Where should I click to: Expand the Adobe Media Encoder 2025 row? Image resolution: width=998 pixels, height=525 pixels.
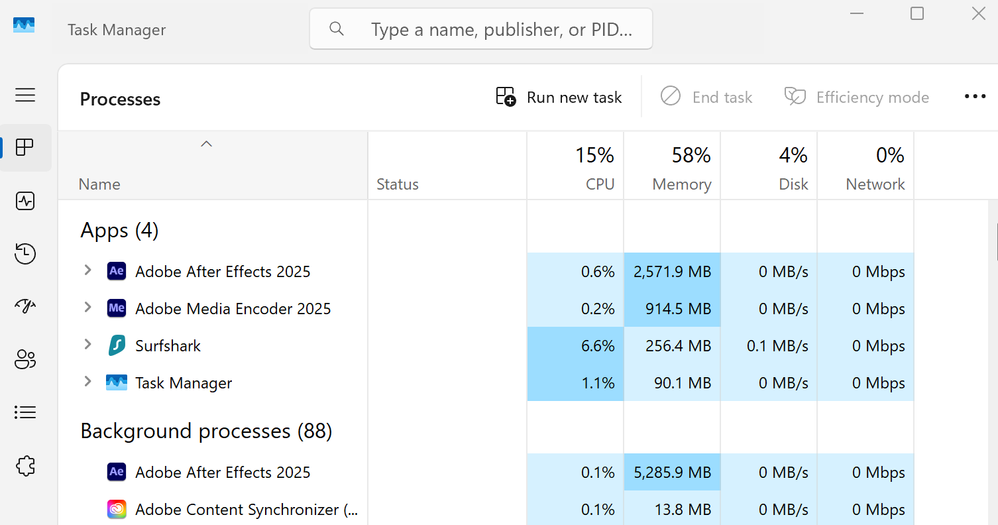pyautogui.click(x=88, y=307)
